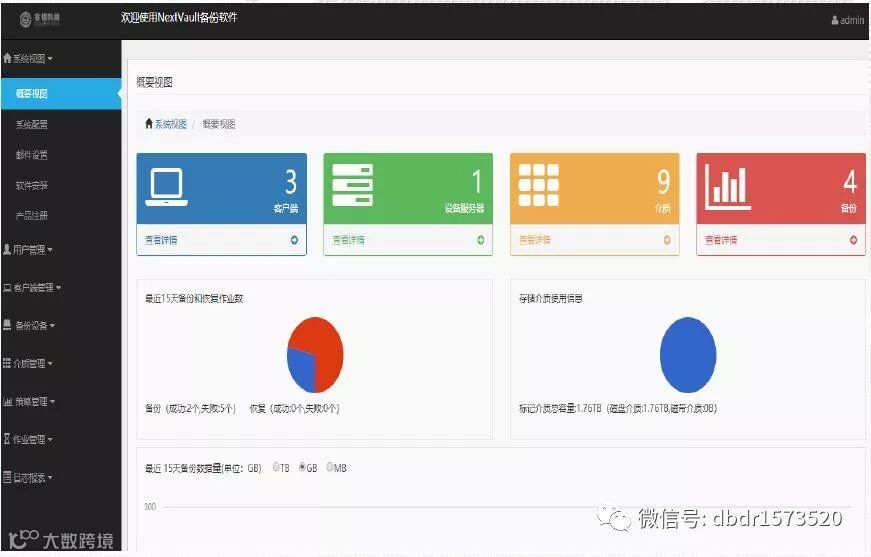Viewport: 871px width, 557px height.
Task: Select the GB unit radio button
Action: (302, 467)
